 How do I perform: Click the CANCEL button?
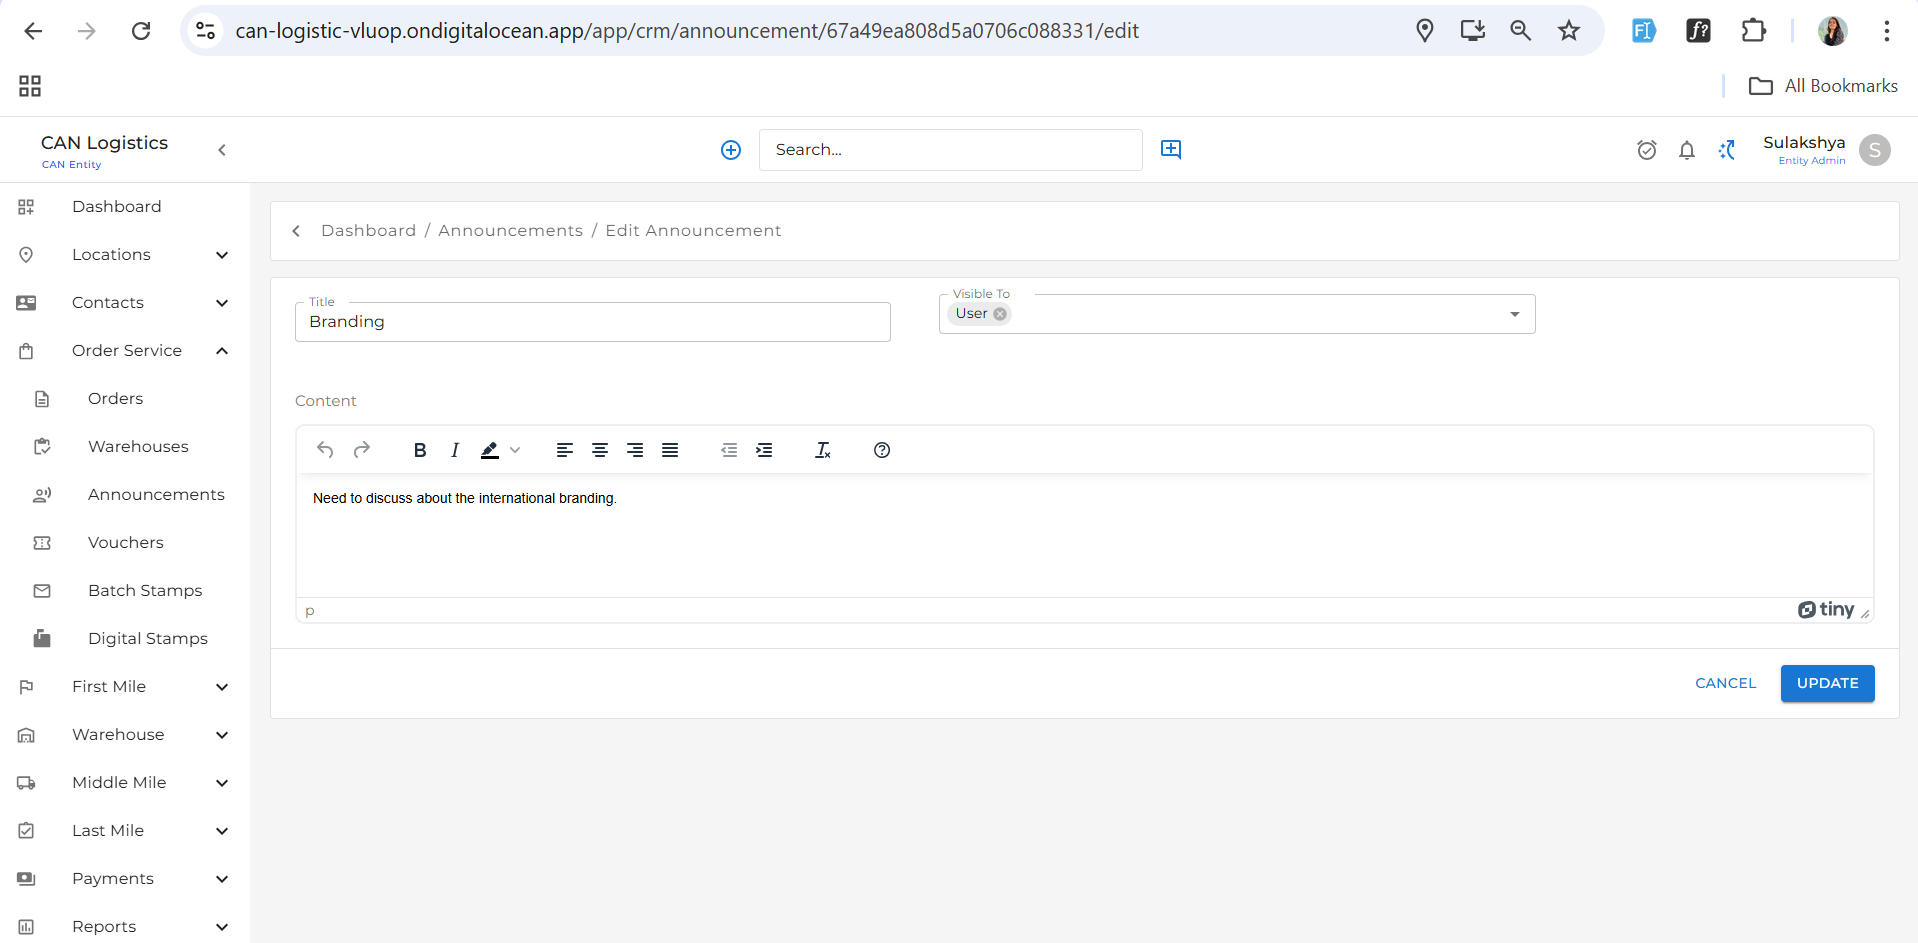pos(1725,683)
